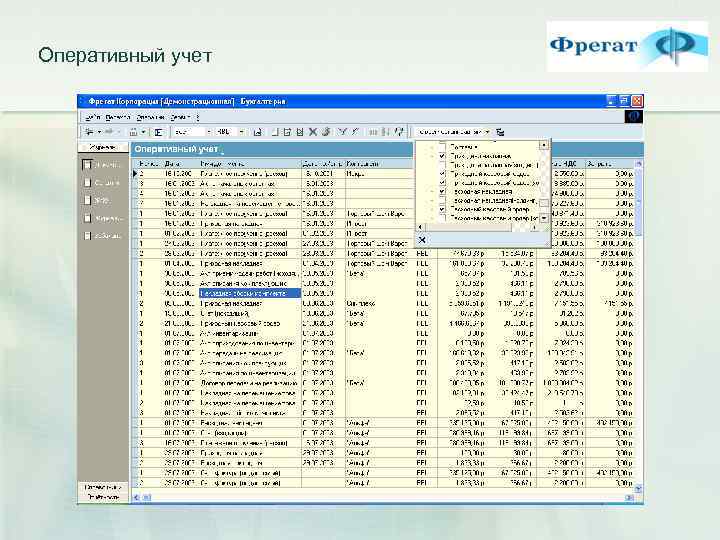Click the Дата column header

(x=180, y=163)
